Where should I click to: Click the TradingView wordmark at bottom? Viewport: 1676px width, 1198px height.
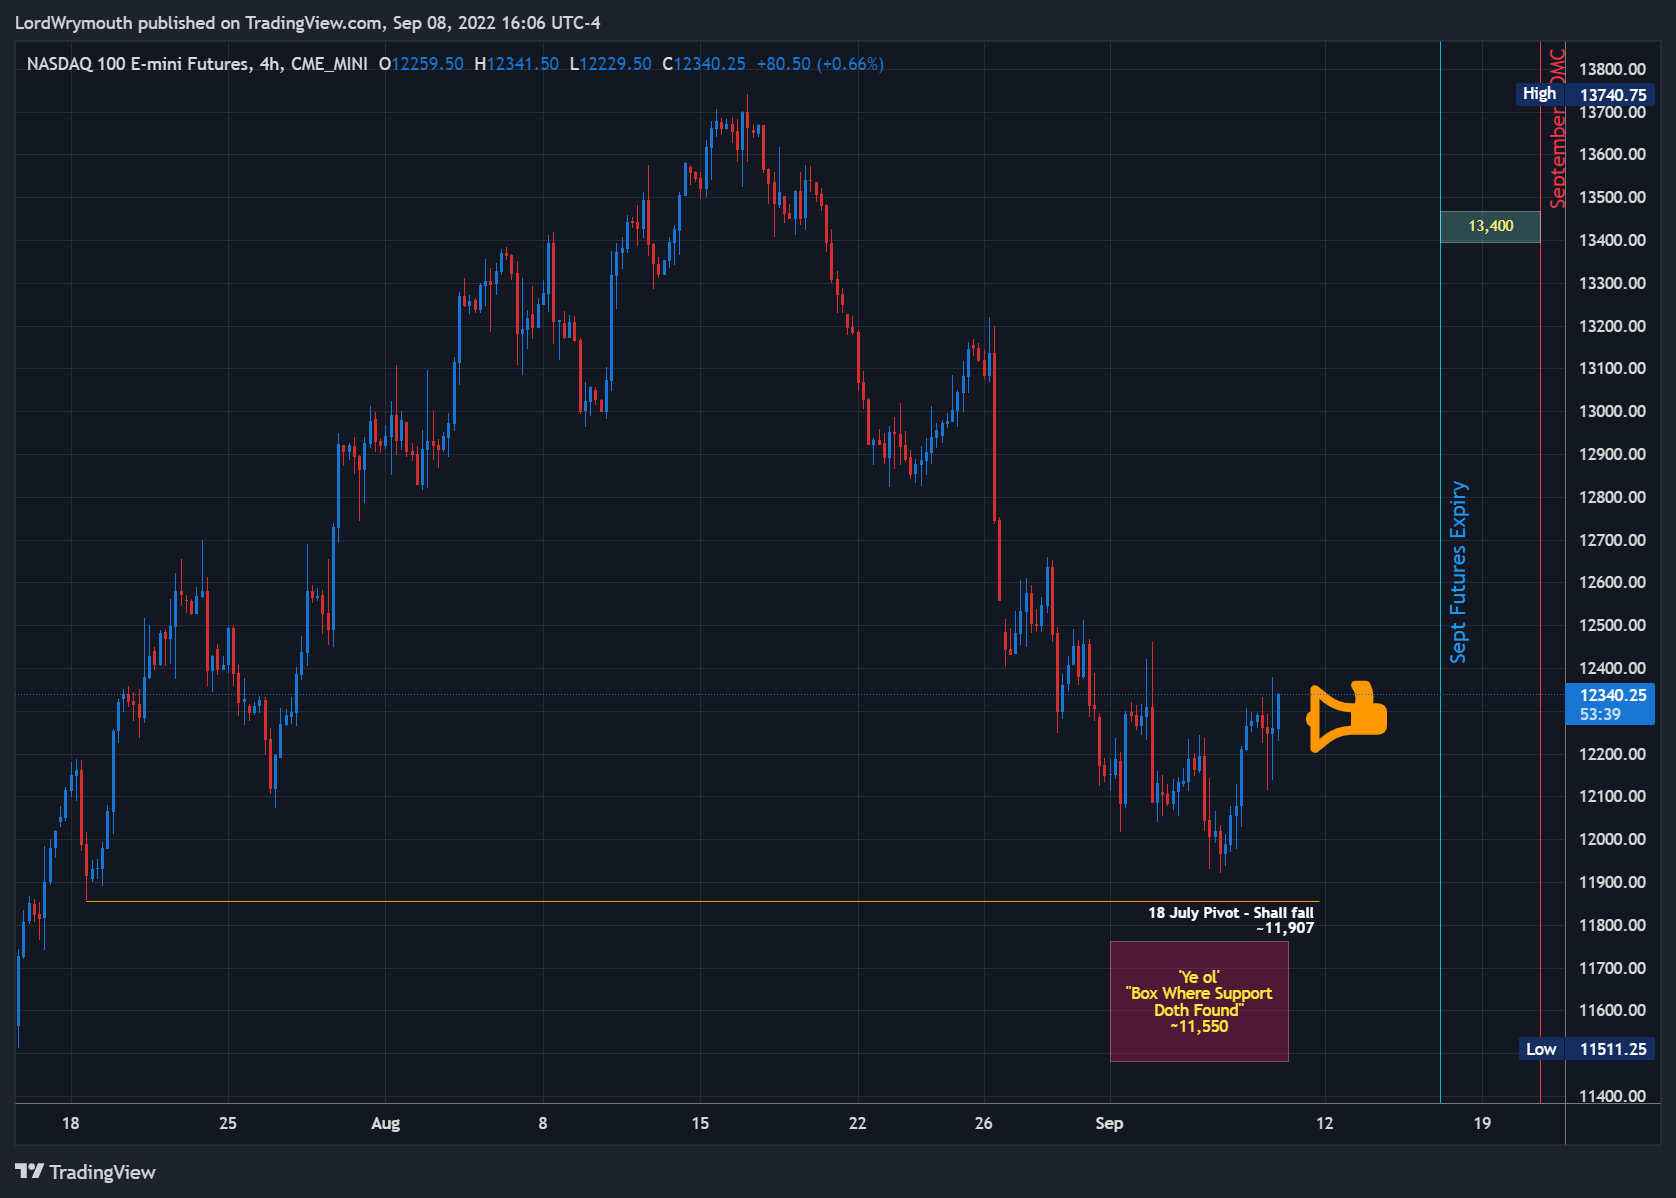102,1172
